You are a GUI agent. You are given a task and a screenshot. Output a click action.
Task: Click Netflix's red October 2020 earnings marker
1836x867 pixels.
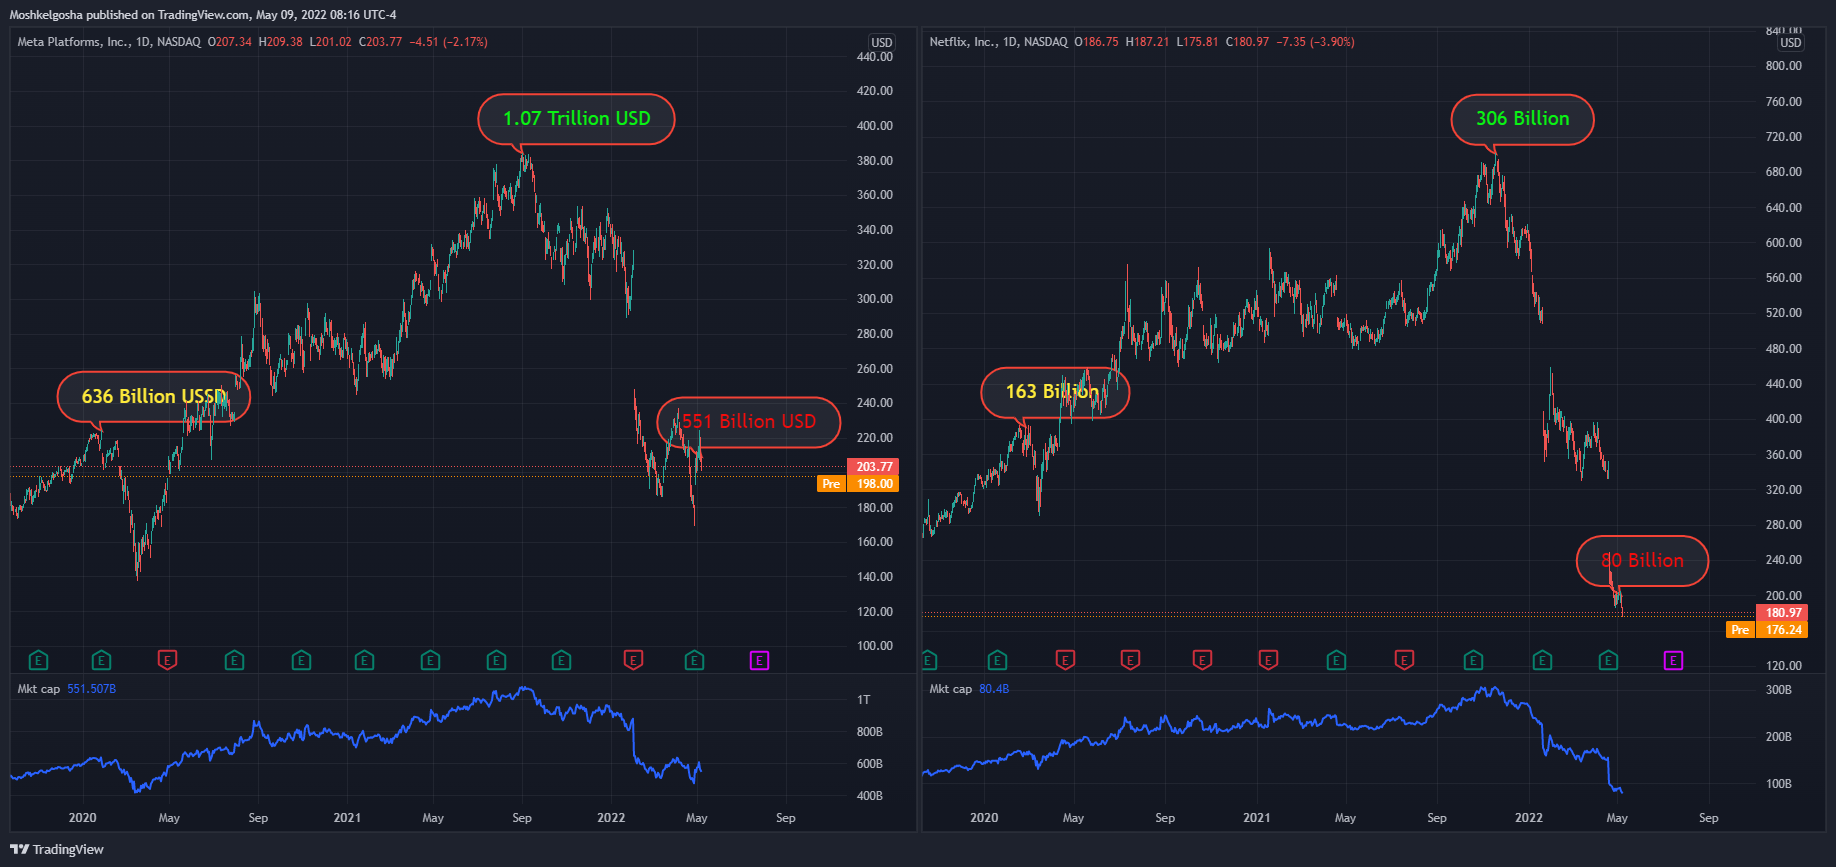[x=1202, y=660]
